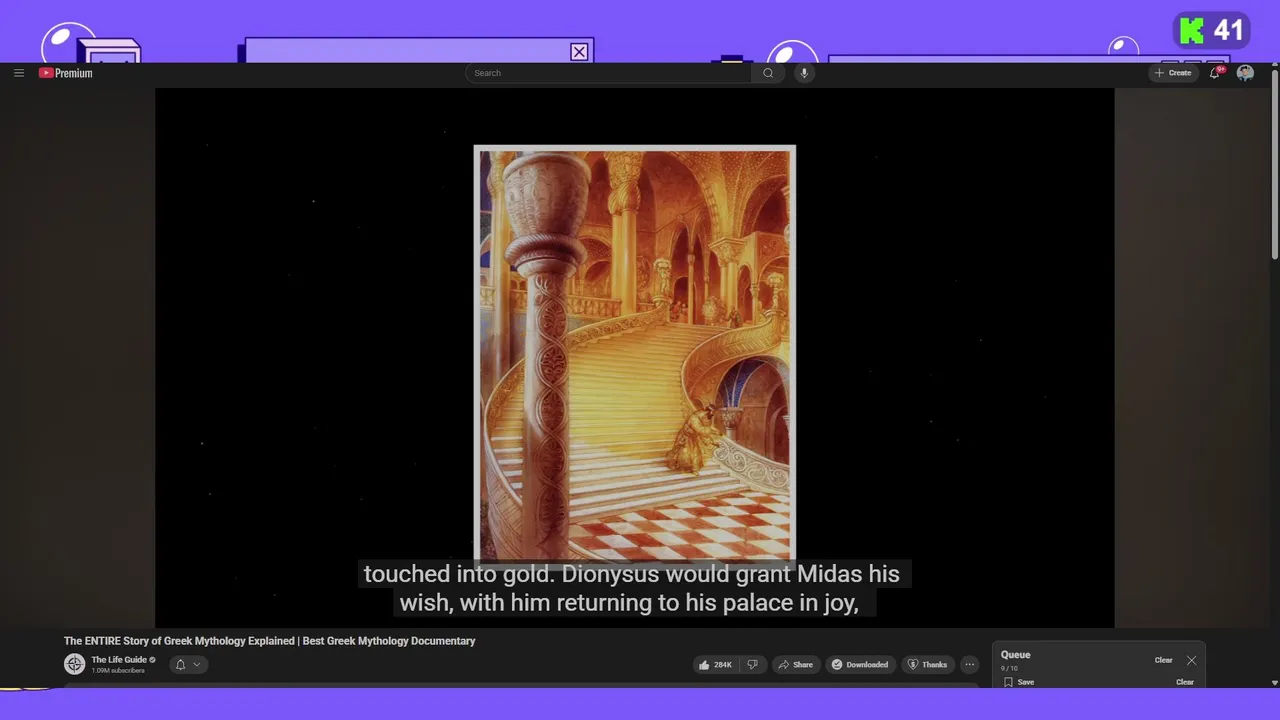Viewport: 1280px width, 720px height.
Task: Open The Life Guide channel avatar
Action: (74, 664)
